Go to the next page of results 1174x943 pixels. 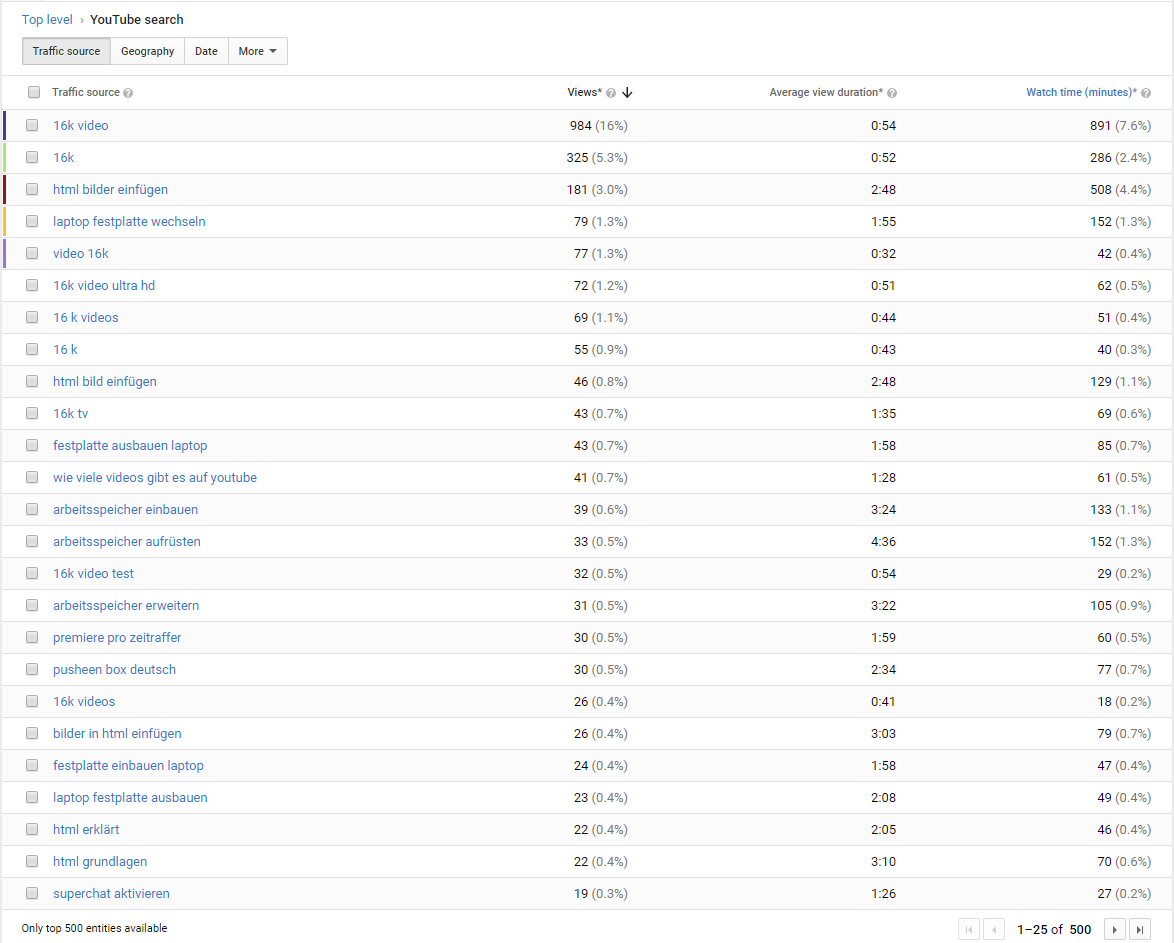[x=1114, y=929]
